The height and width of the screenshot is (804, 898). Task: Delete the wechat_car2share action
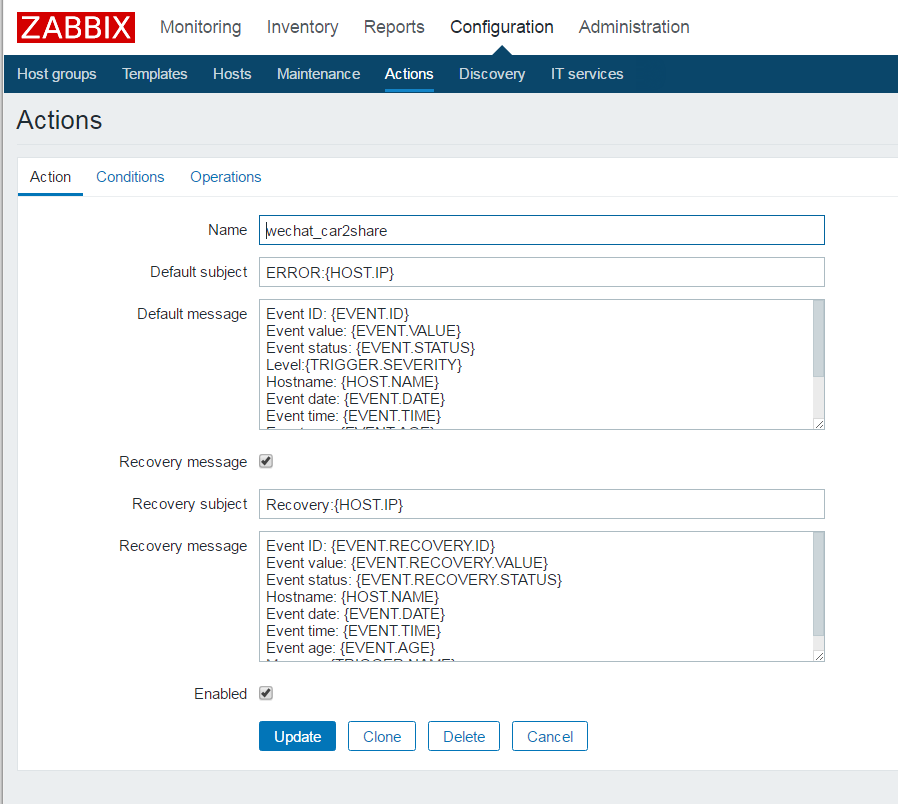(464, 737)
